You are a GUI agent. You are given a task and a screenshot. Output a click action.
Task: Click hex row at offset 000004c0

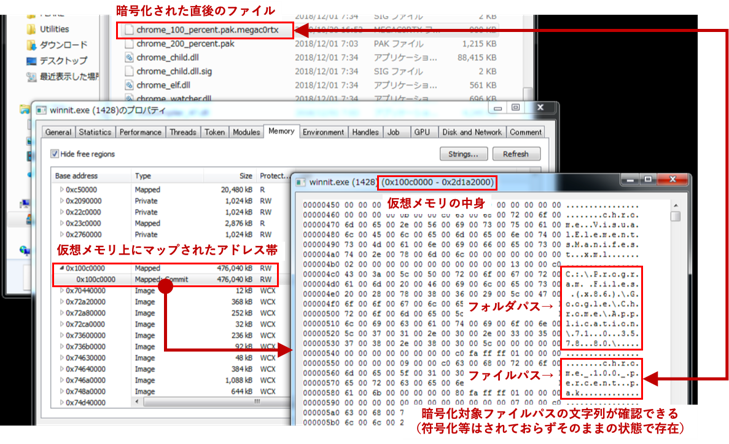coord(471,274)
